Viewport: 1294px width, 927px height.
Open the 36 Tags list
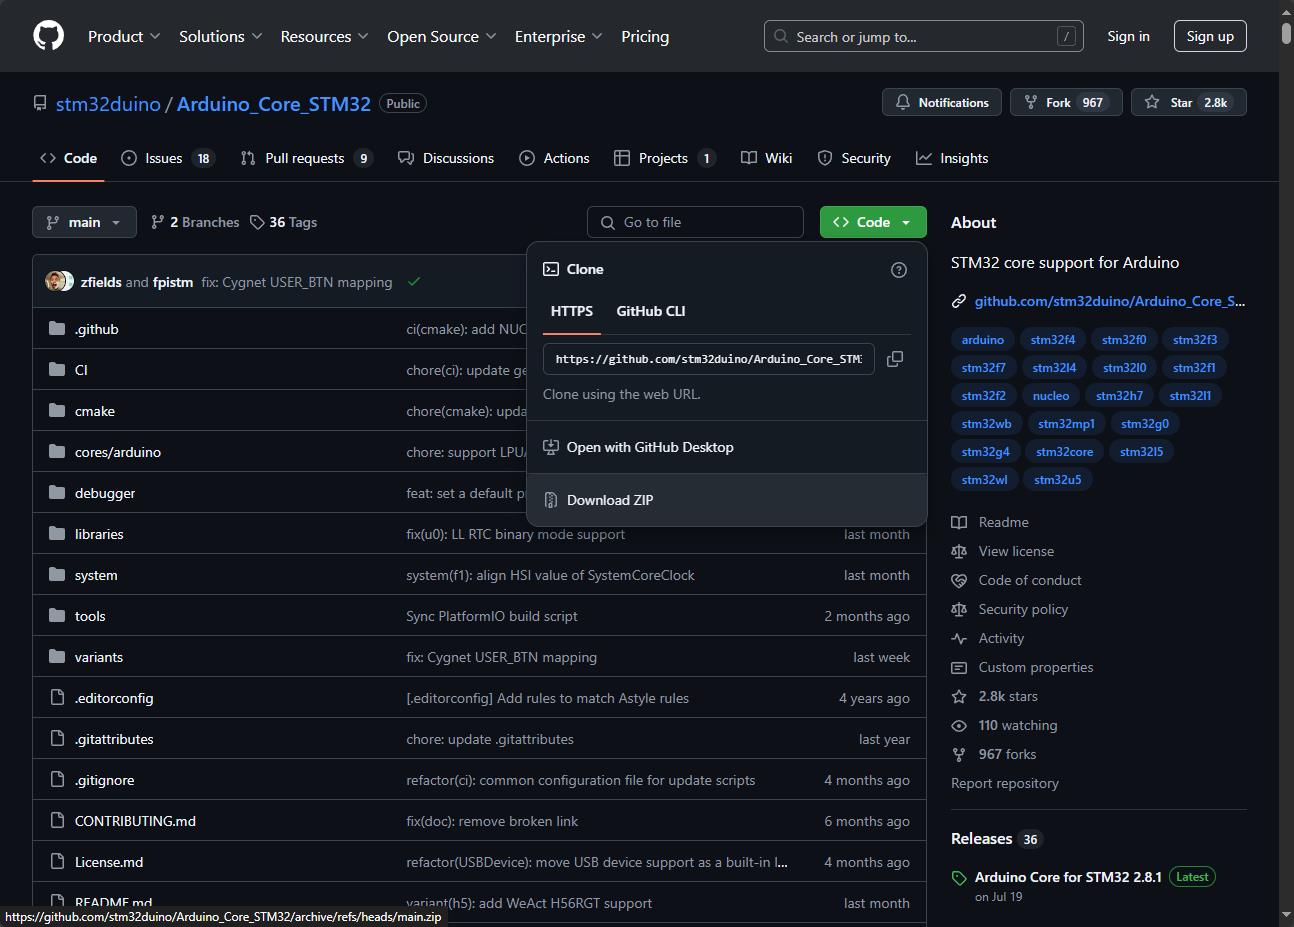[x=283, y=222]
